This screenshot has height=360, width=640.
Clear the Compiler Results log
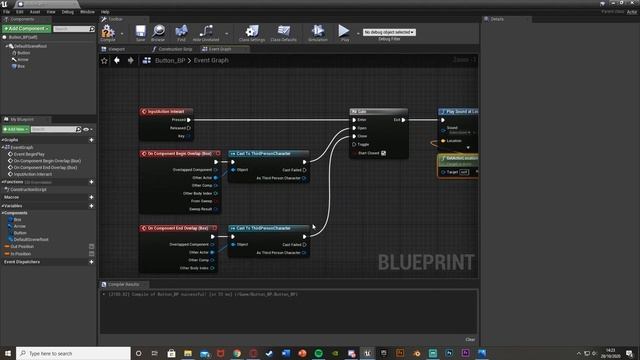pos(470,340)
